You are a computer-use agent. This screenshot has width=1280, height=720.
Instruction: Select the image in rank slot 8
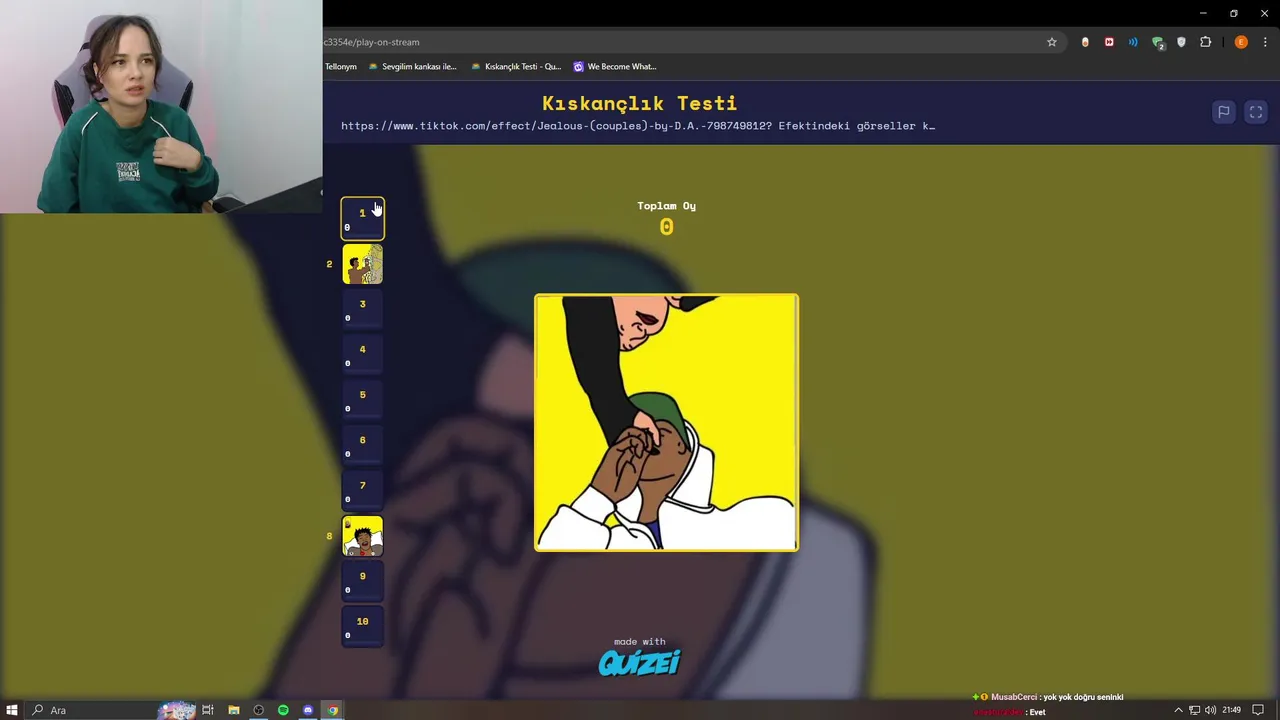(x=362, y=536)
